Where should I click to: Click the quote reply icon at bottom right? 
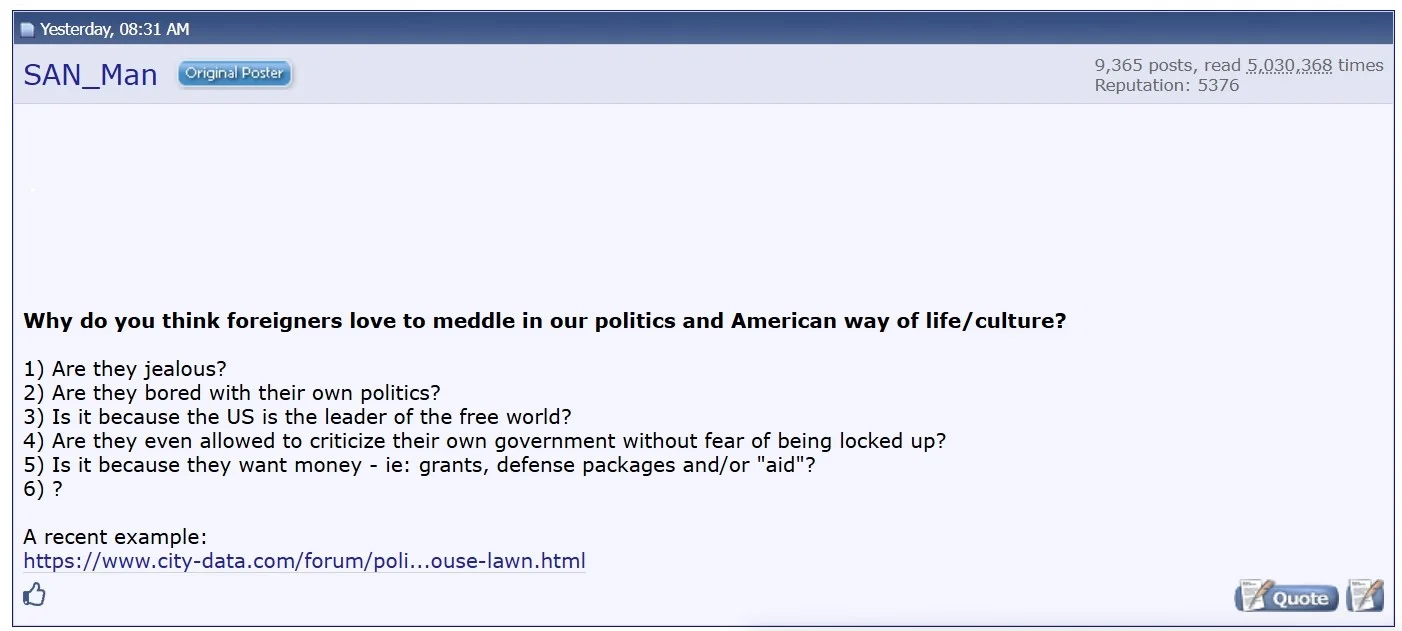(x=1286, y=596)
